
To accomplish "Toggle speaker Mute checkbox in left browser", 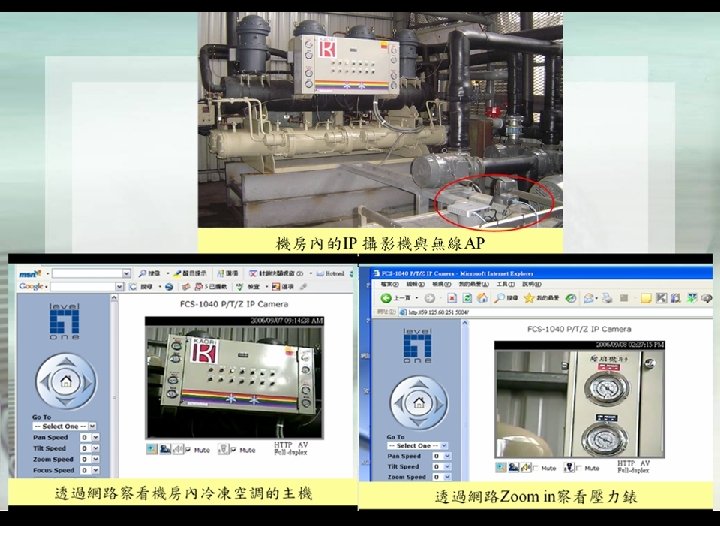I will coord(188,450).
